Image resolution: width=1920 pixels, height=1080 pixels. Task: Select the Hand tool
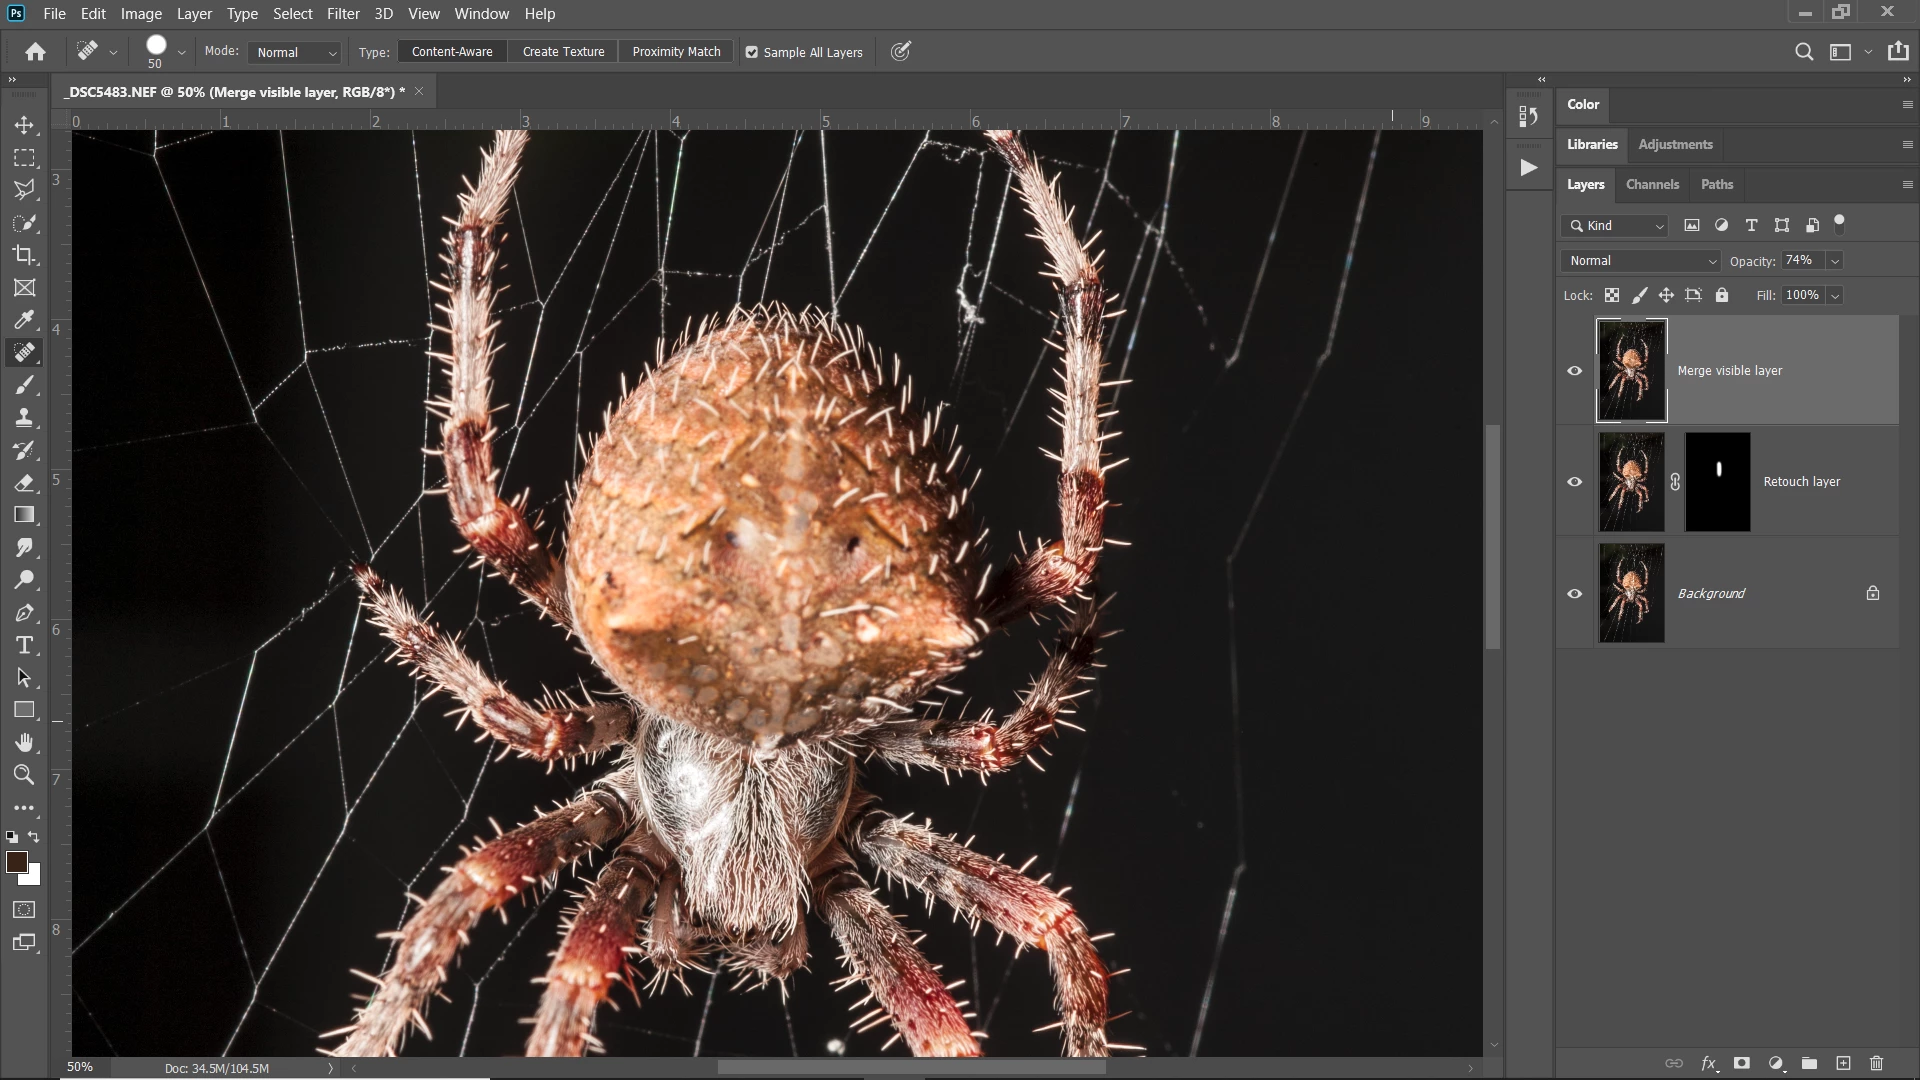tap(24, 742)
